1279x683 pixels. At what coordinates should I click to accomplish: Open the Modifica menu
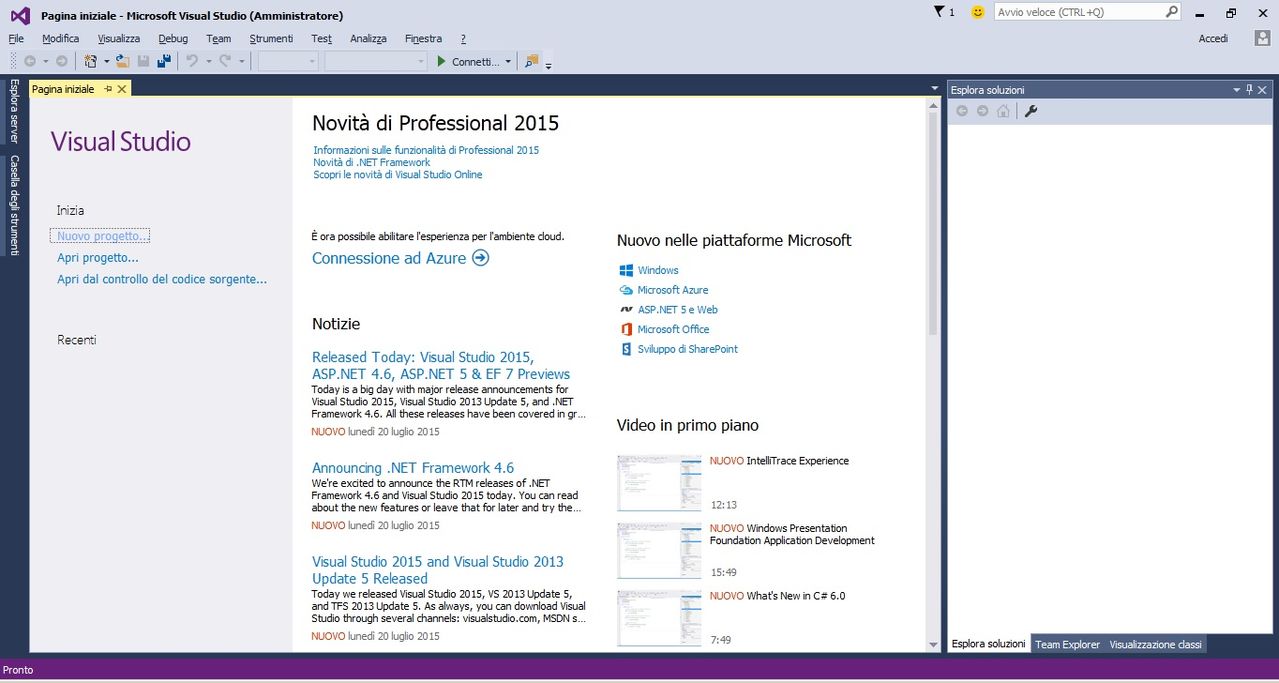pyautogui.click(x=61, y=39)
